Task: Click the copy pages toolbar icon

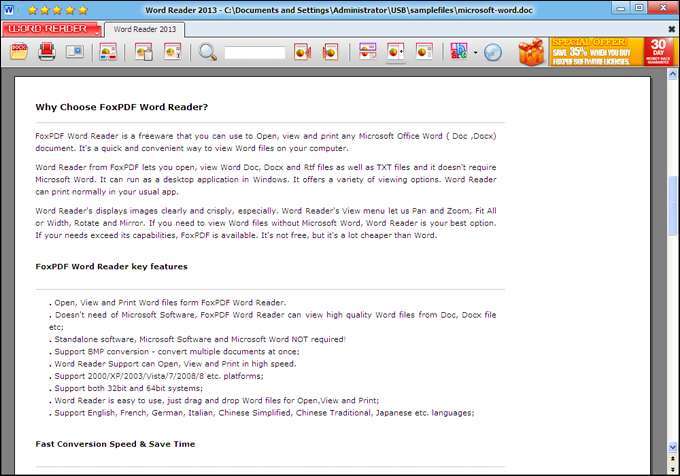Action: [x=144, y=52]
